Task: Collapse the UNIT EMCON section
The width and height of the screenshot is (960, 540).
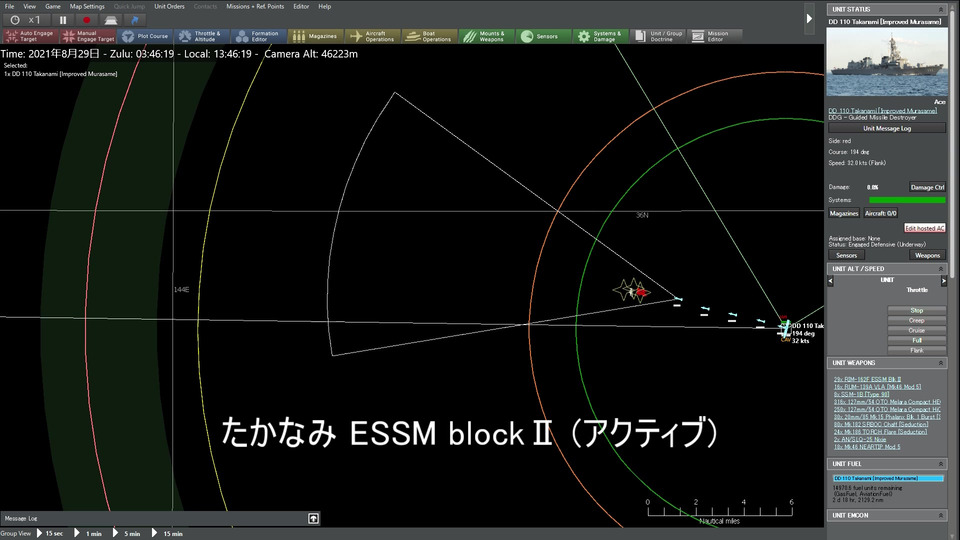Action: (940, 516)
